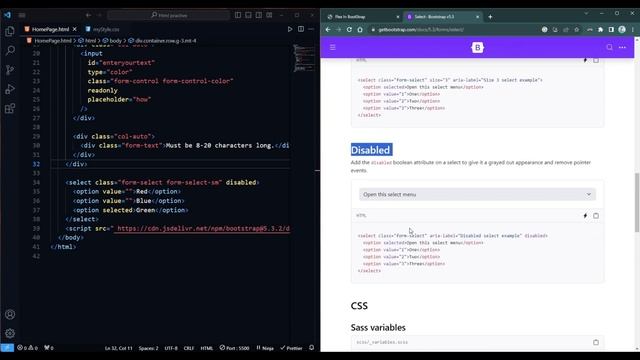The width and height of the screenshot is (640, 360).
Task: Open the Source Control view
Action: click(x=10, y=70)
